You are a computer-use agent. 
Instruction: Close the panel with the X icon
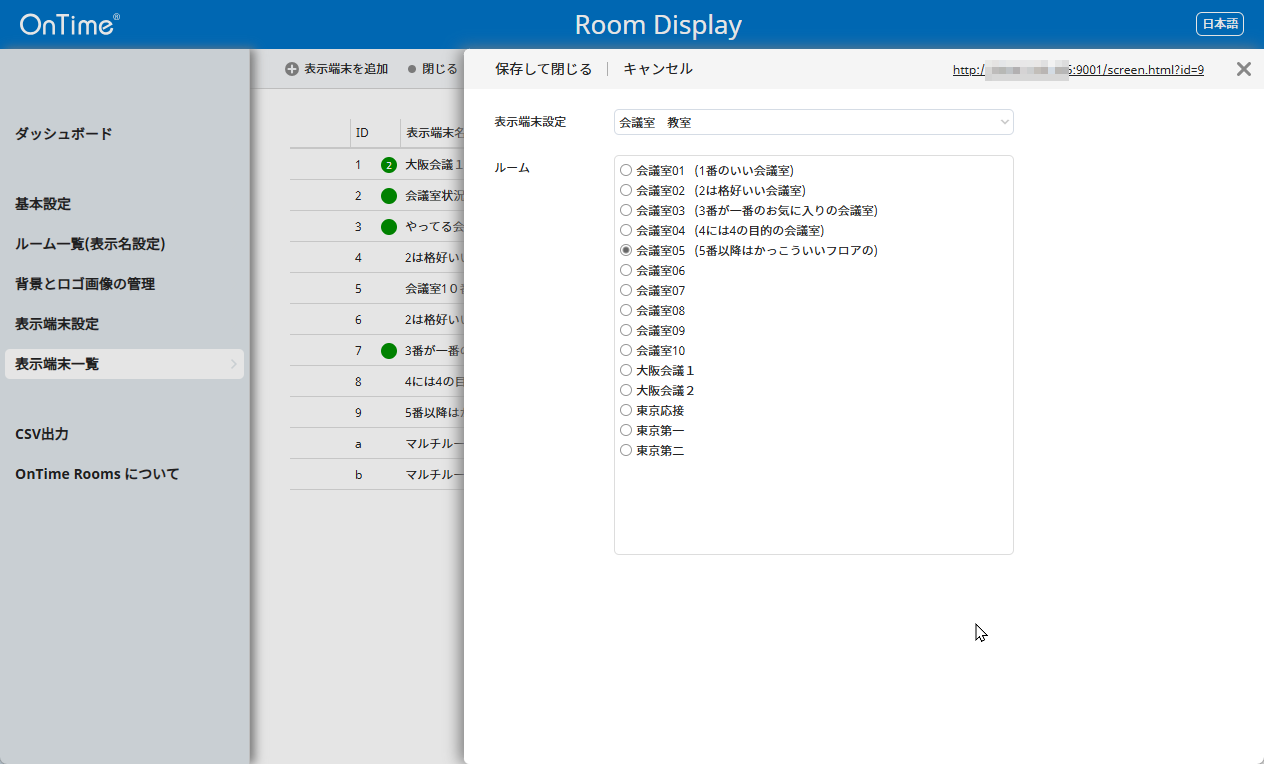[x=1243, y=69]
